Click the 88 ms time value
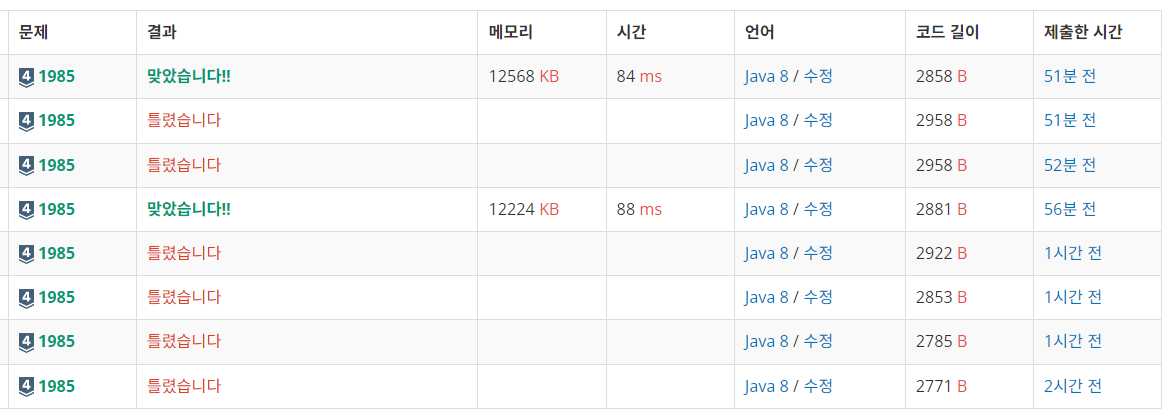This screenshot has height=417, width=1170. pos(639,210)
